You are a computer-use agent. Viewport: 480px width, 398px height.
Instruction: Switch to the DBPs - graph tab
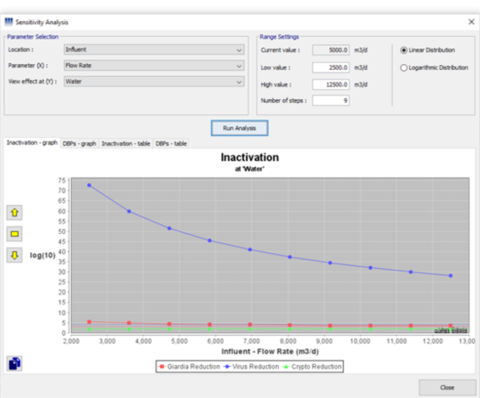click(x=79, y=144)
